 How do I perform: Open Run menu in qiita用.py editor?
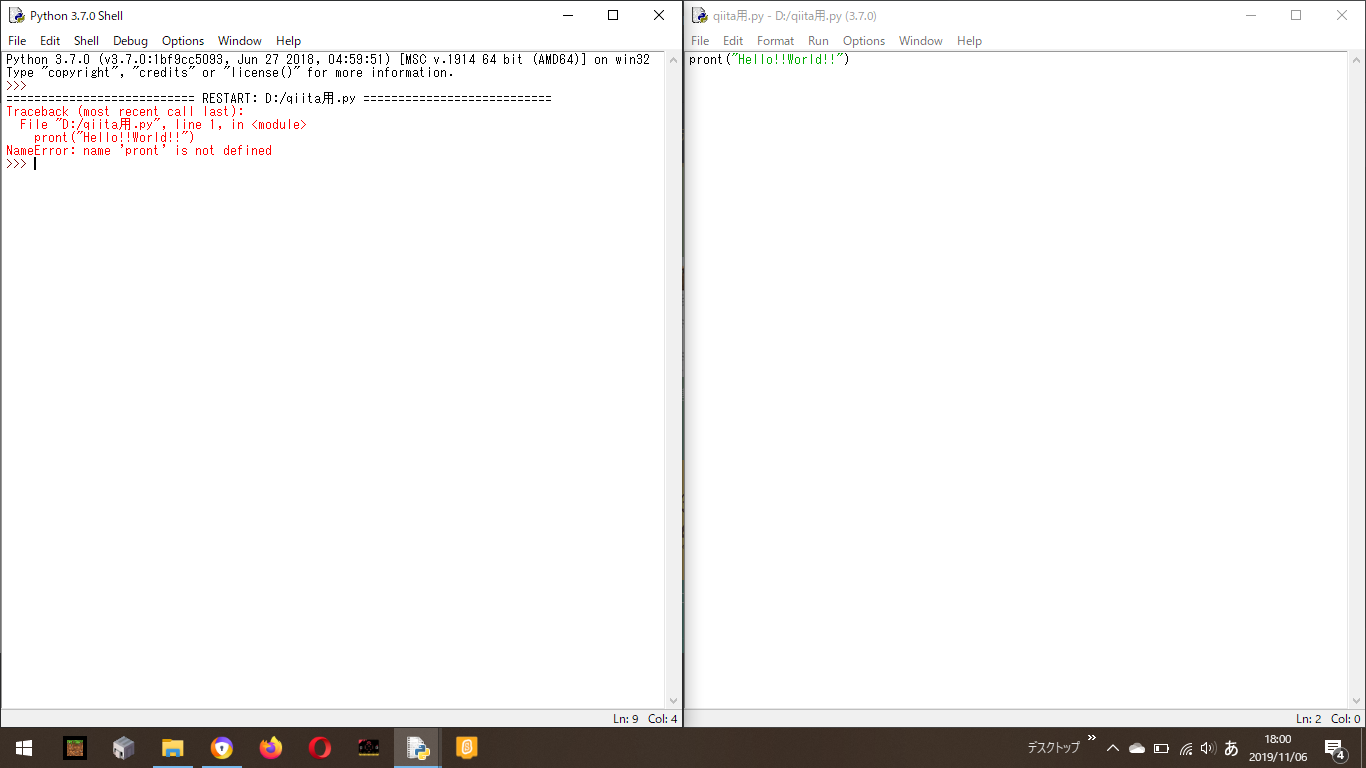(818, 41)
